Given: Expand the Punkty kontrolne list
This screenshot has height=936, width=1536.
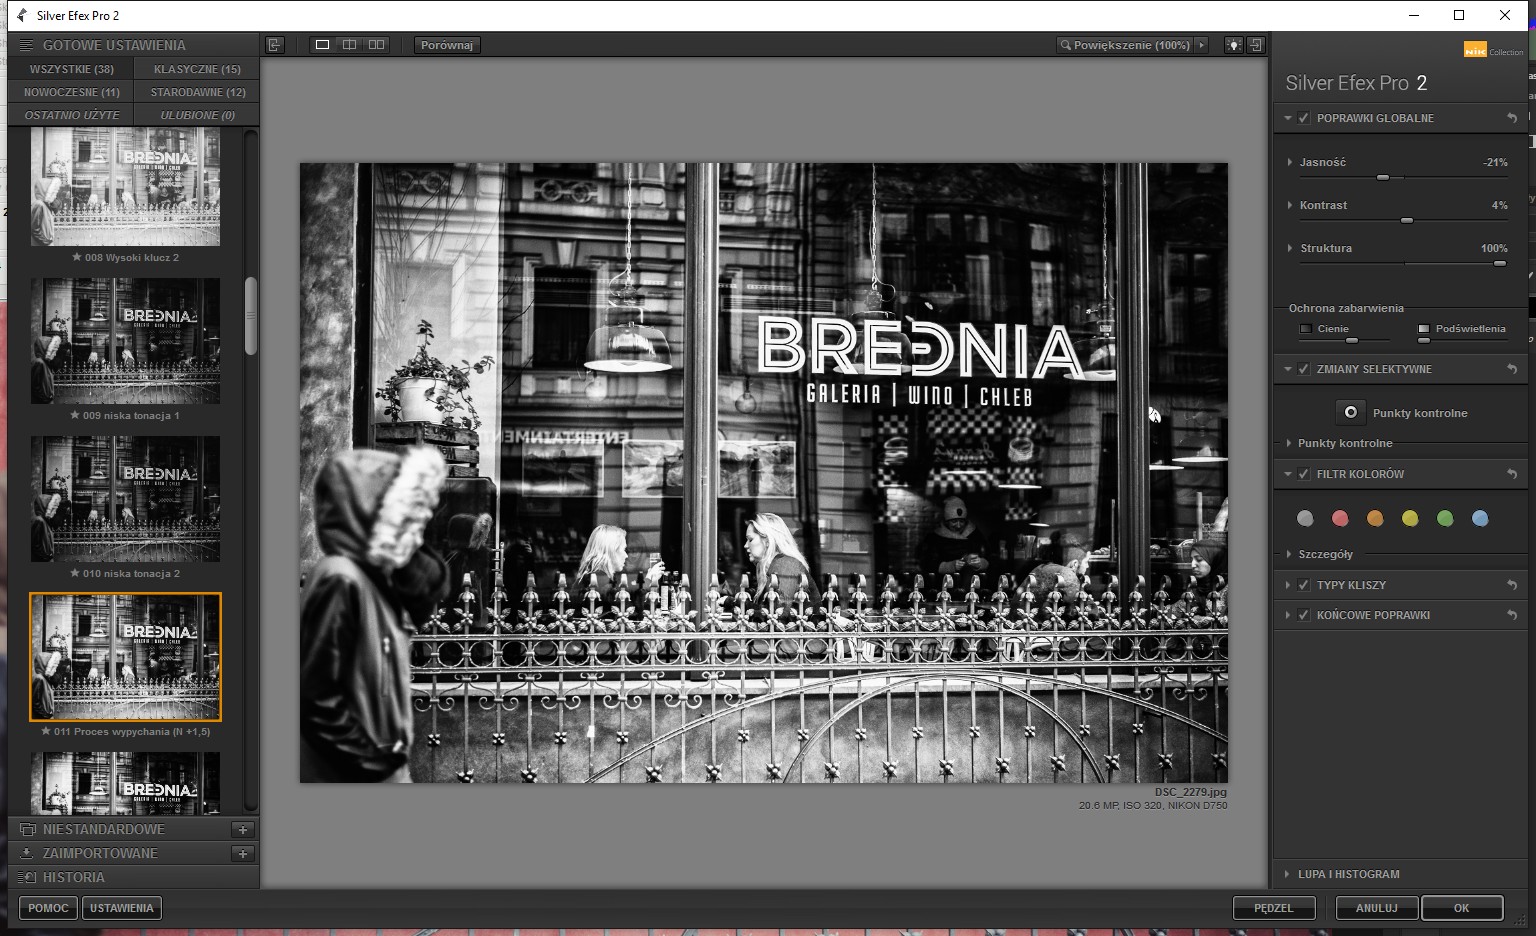Looking at the screenshot, I should [x=1288, y=443].
